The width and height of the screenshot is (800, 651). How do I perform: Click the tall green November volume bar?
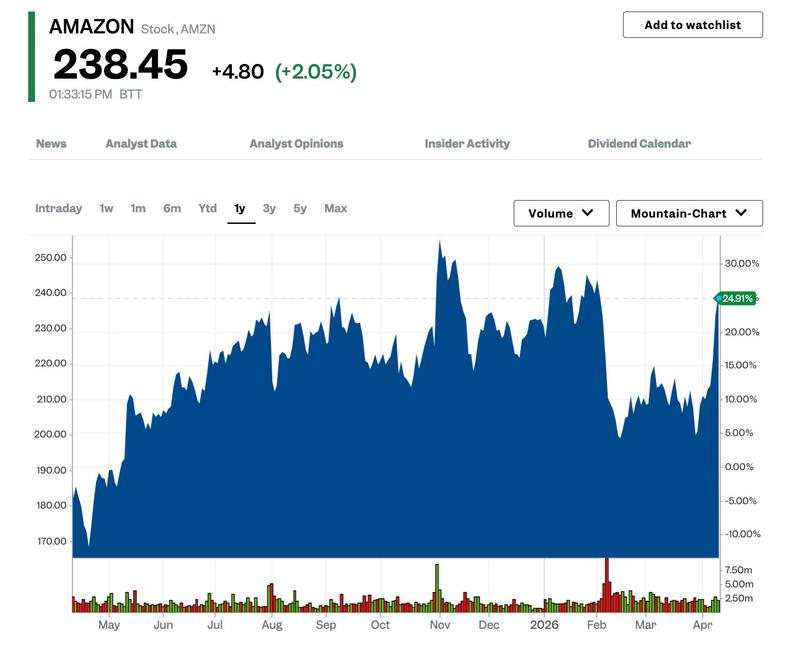pyautogui.click(x=437, y=588)
